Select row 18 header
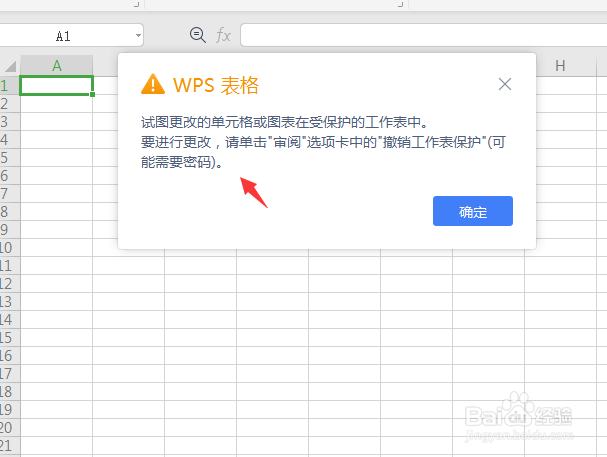This screenshot has width=607, height=457. point(10,392)
